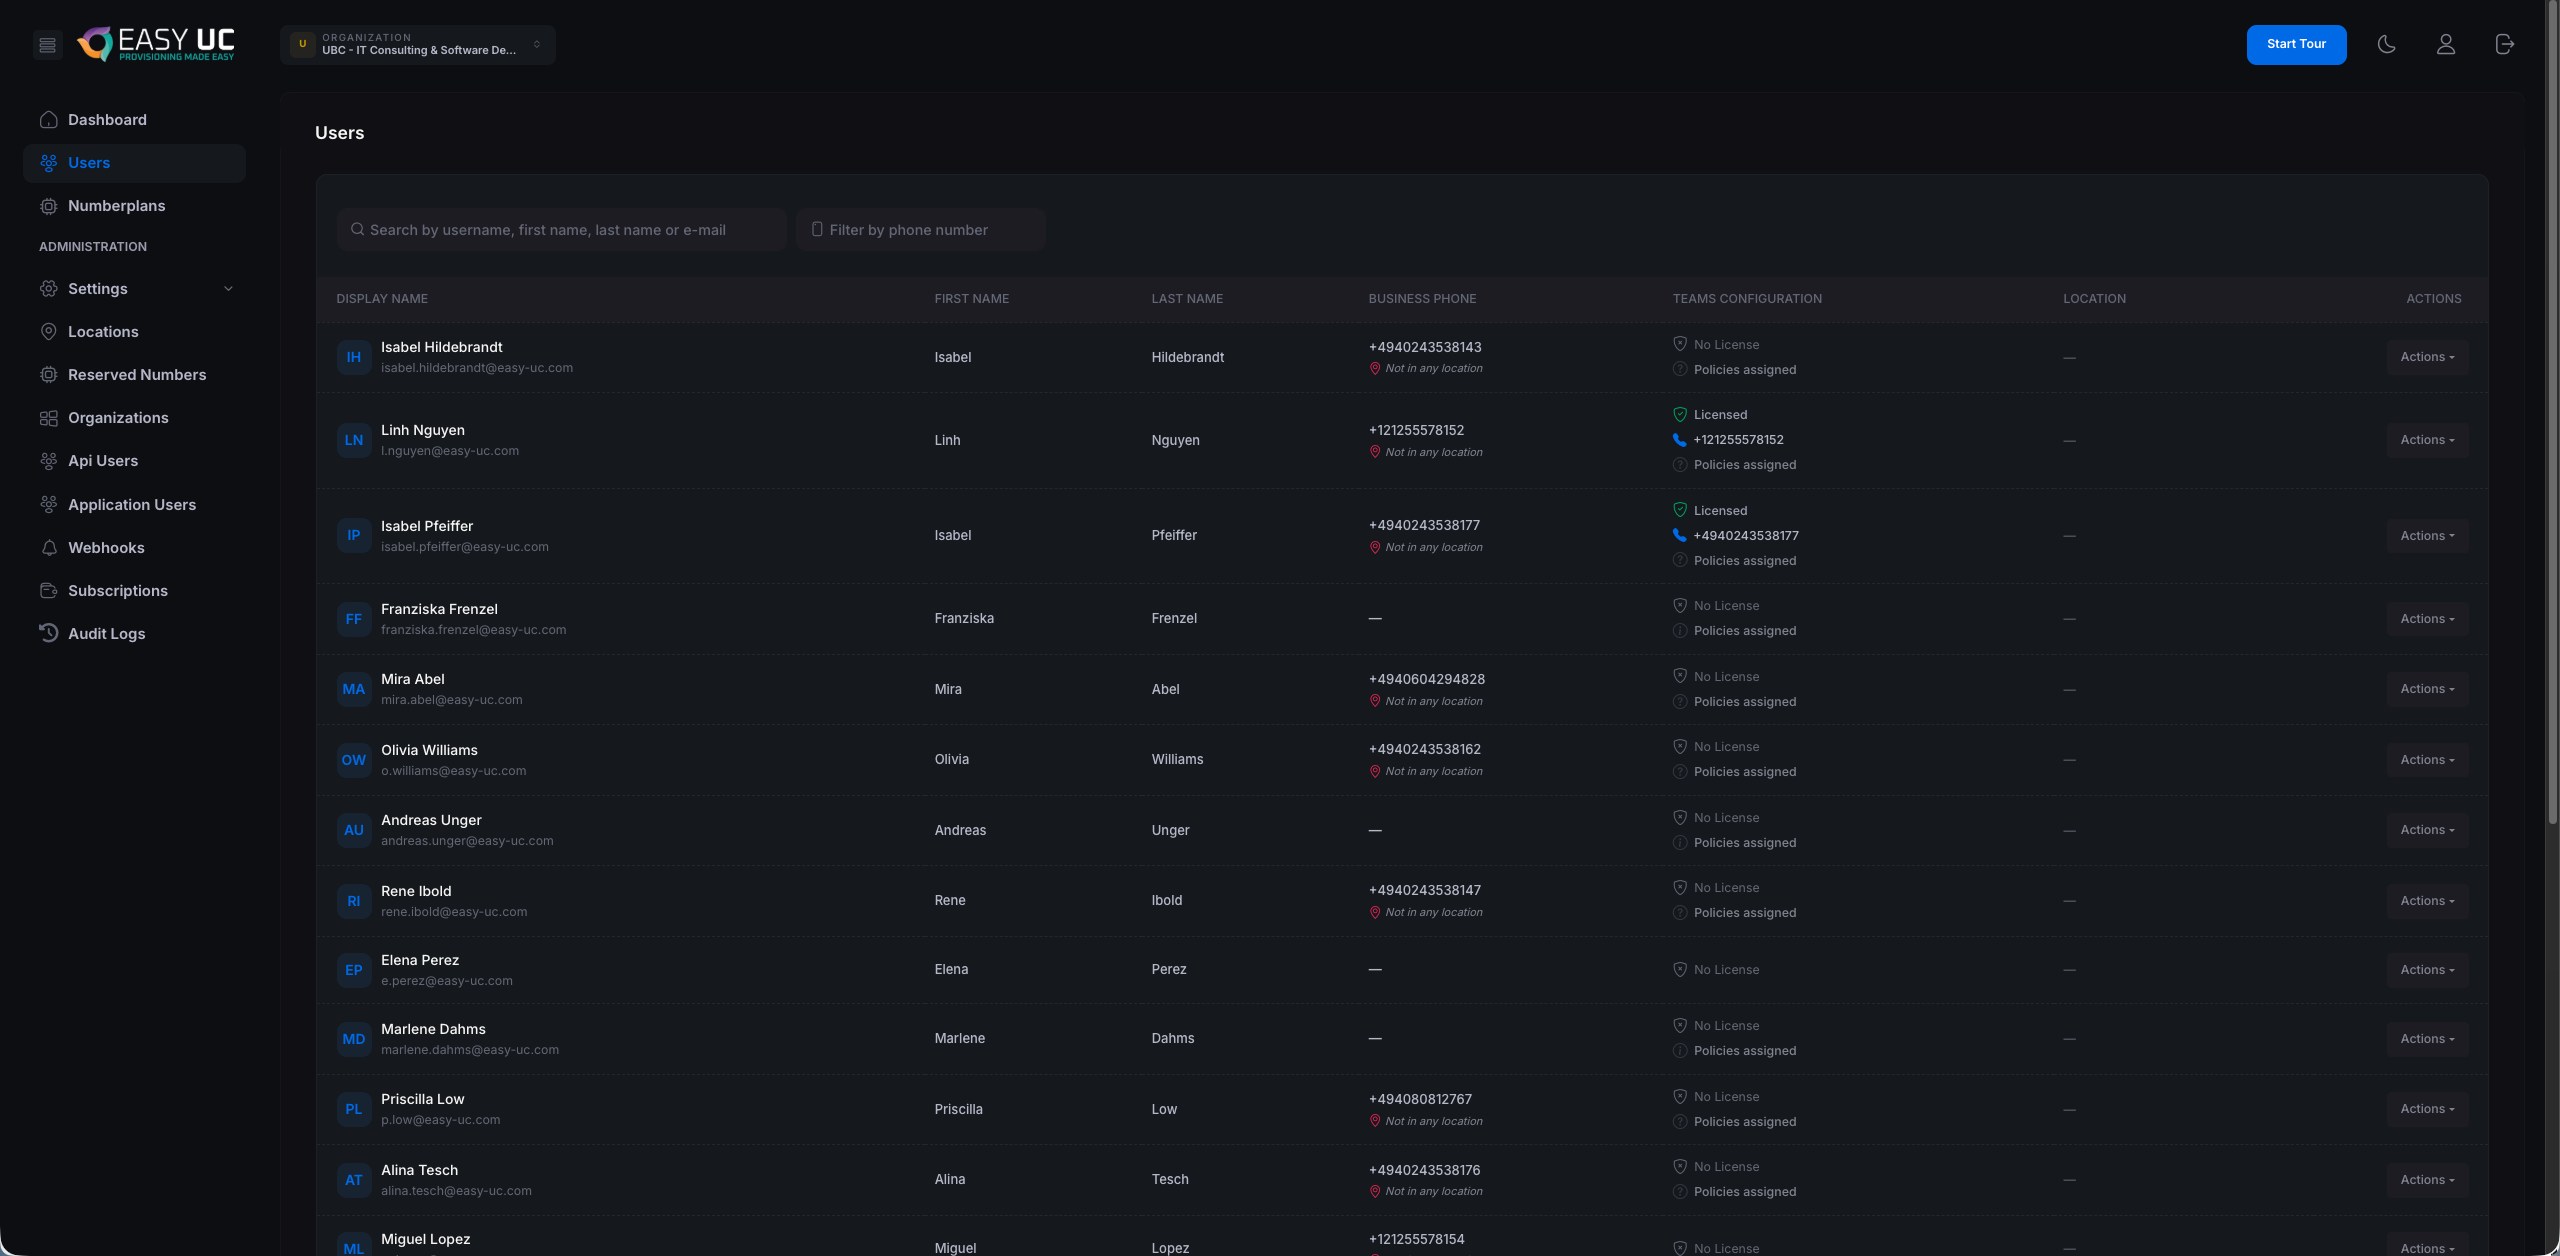2560x1256 pixels.
Task: Click Linh Nguyen's blue Teams phone icon
Action: [1680, 440]
